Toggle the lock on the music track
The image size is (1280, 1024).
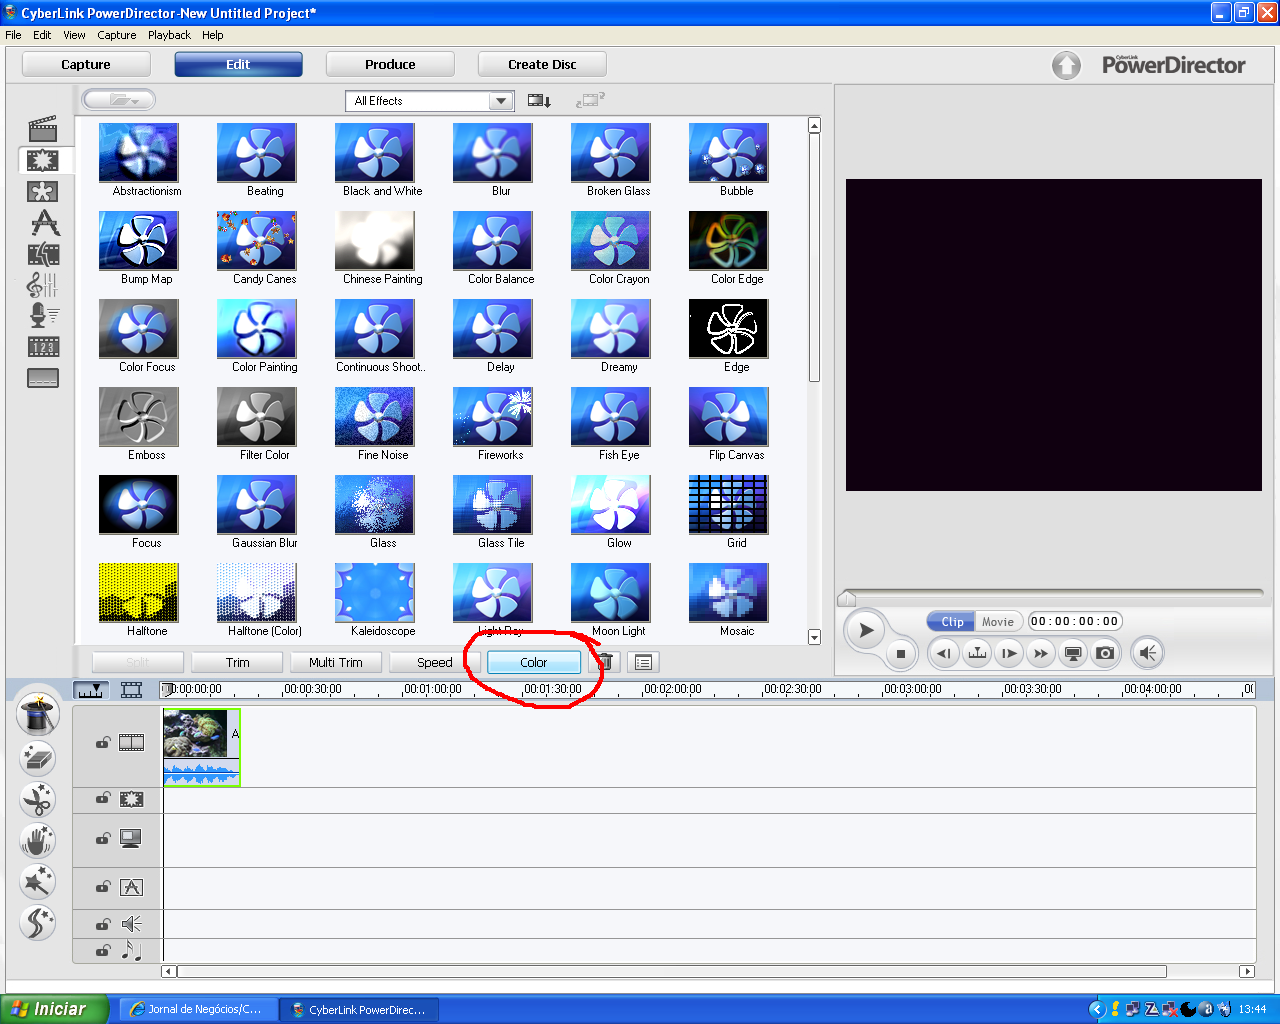coord(103,951)
